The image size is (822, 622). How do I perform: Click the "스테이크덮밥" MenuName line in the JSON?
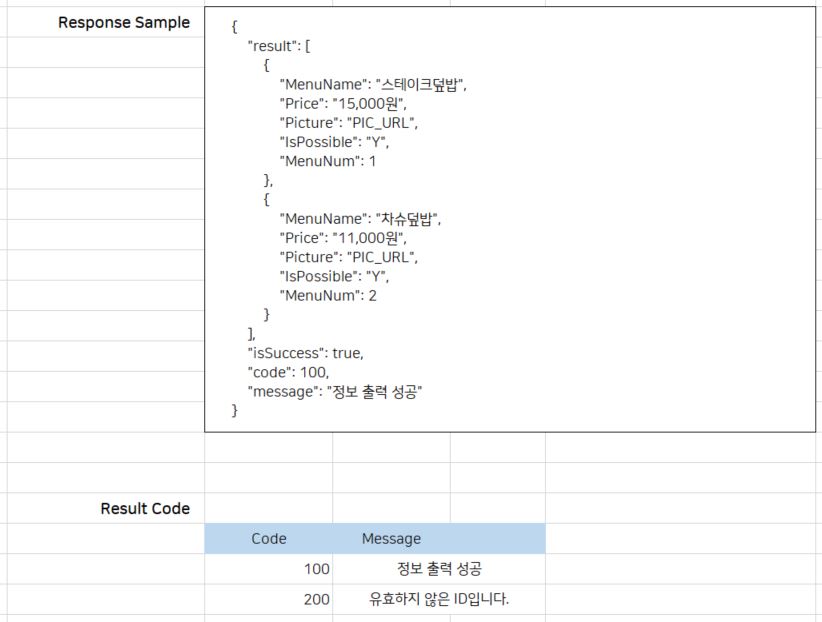coord(373,85)
